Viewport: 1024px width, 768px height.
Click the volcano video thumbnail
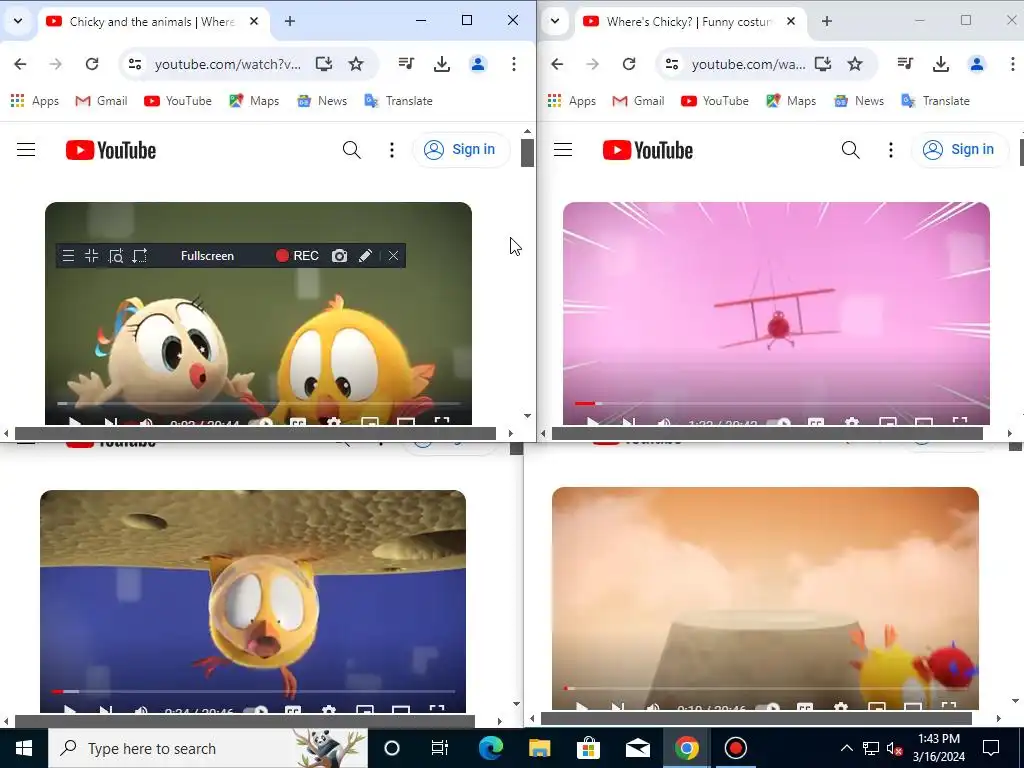[765, 598]
